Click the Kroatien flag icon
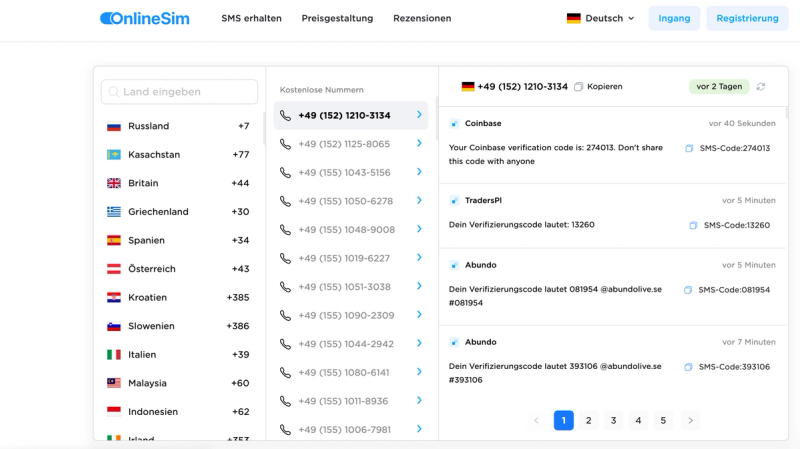800x449 pixels. pyautogui.click(x=114, y=297)
